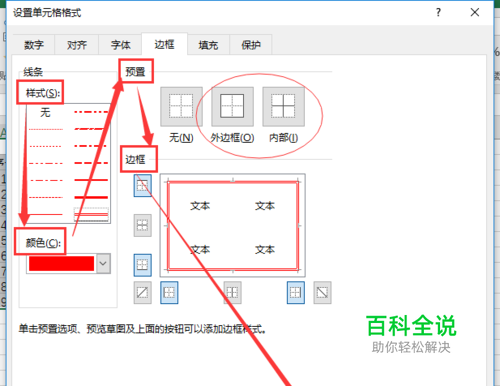Toggle the left border button
The height and width of the screenshot is (386, 500).
point(169,293)
